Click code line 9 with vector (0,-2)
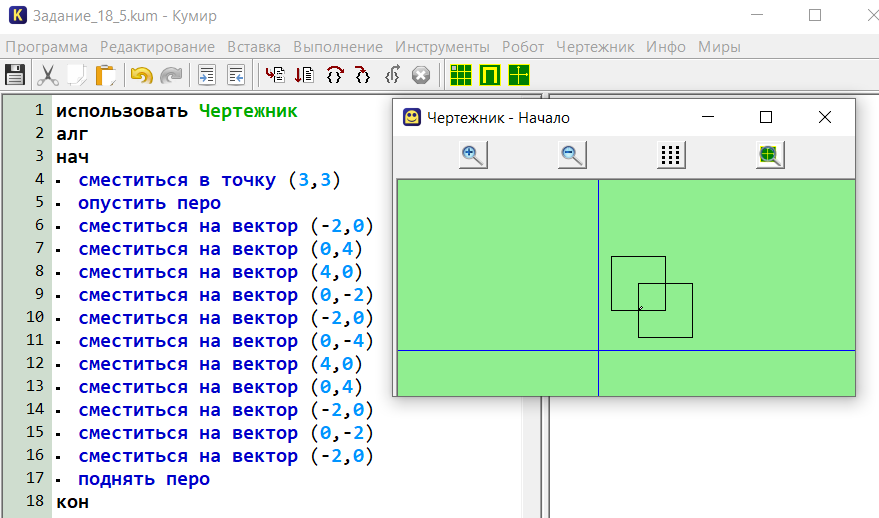 pos(225,295)
